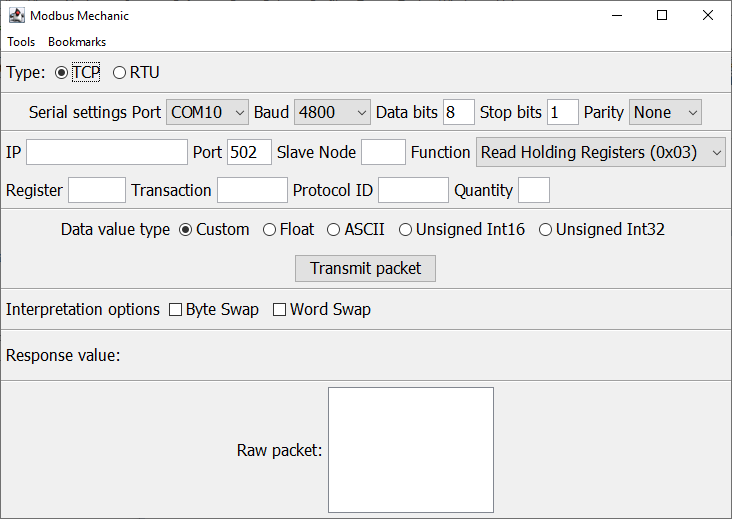Maximize the Modbus Mechanic window
Viewport: 732px width, 519px height.
point(662,15)
